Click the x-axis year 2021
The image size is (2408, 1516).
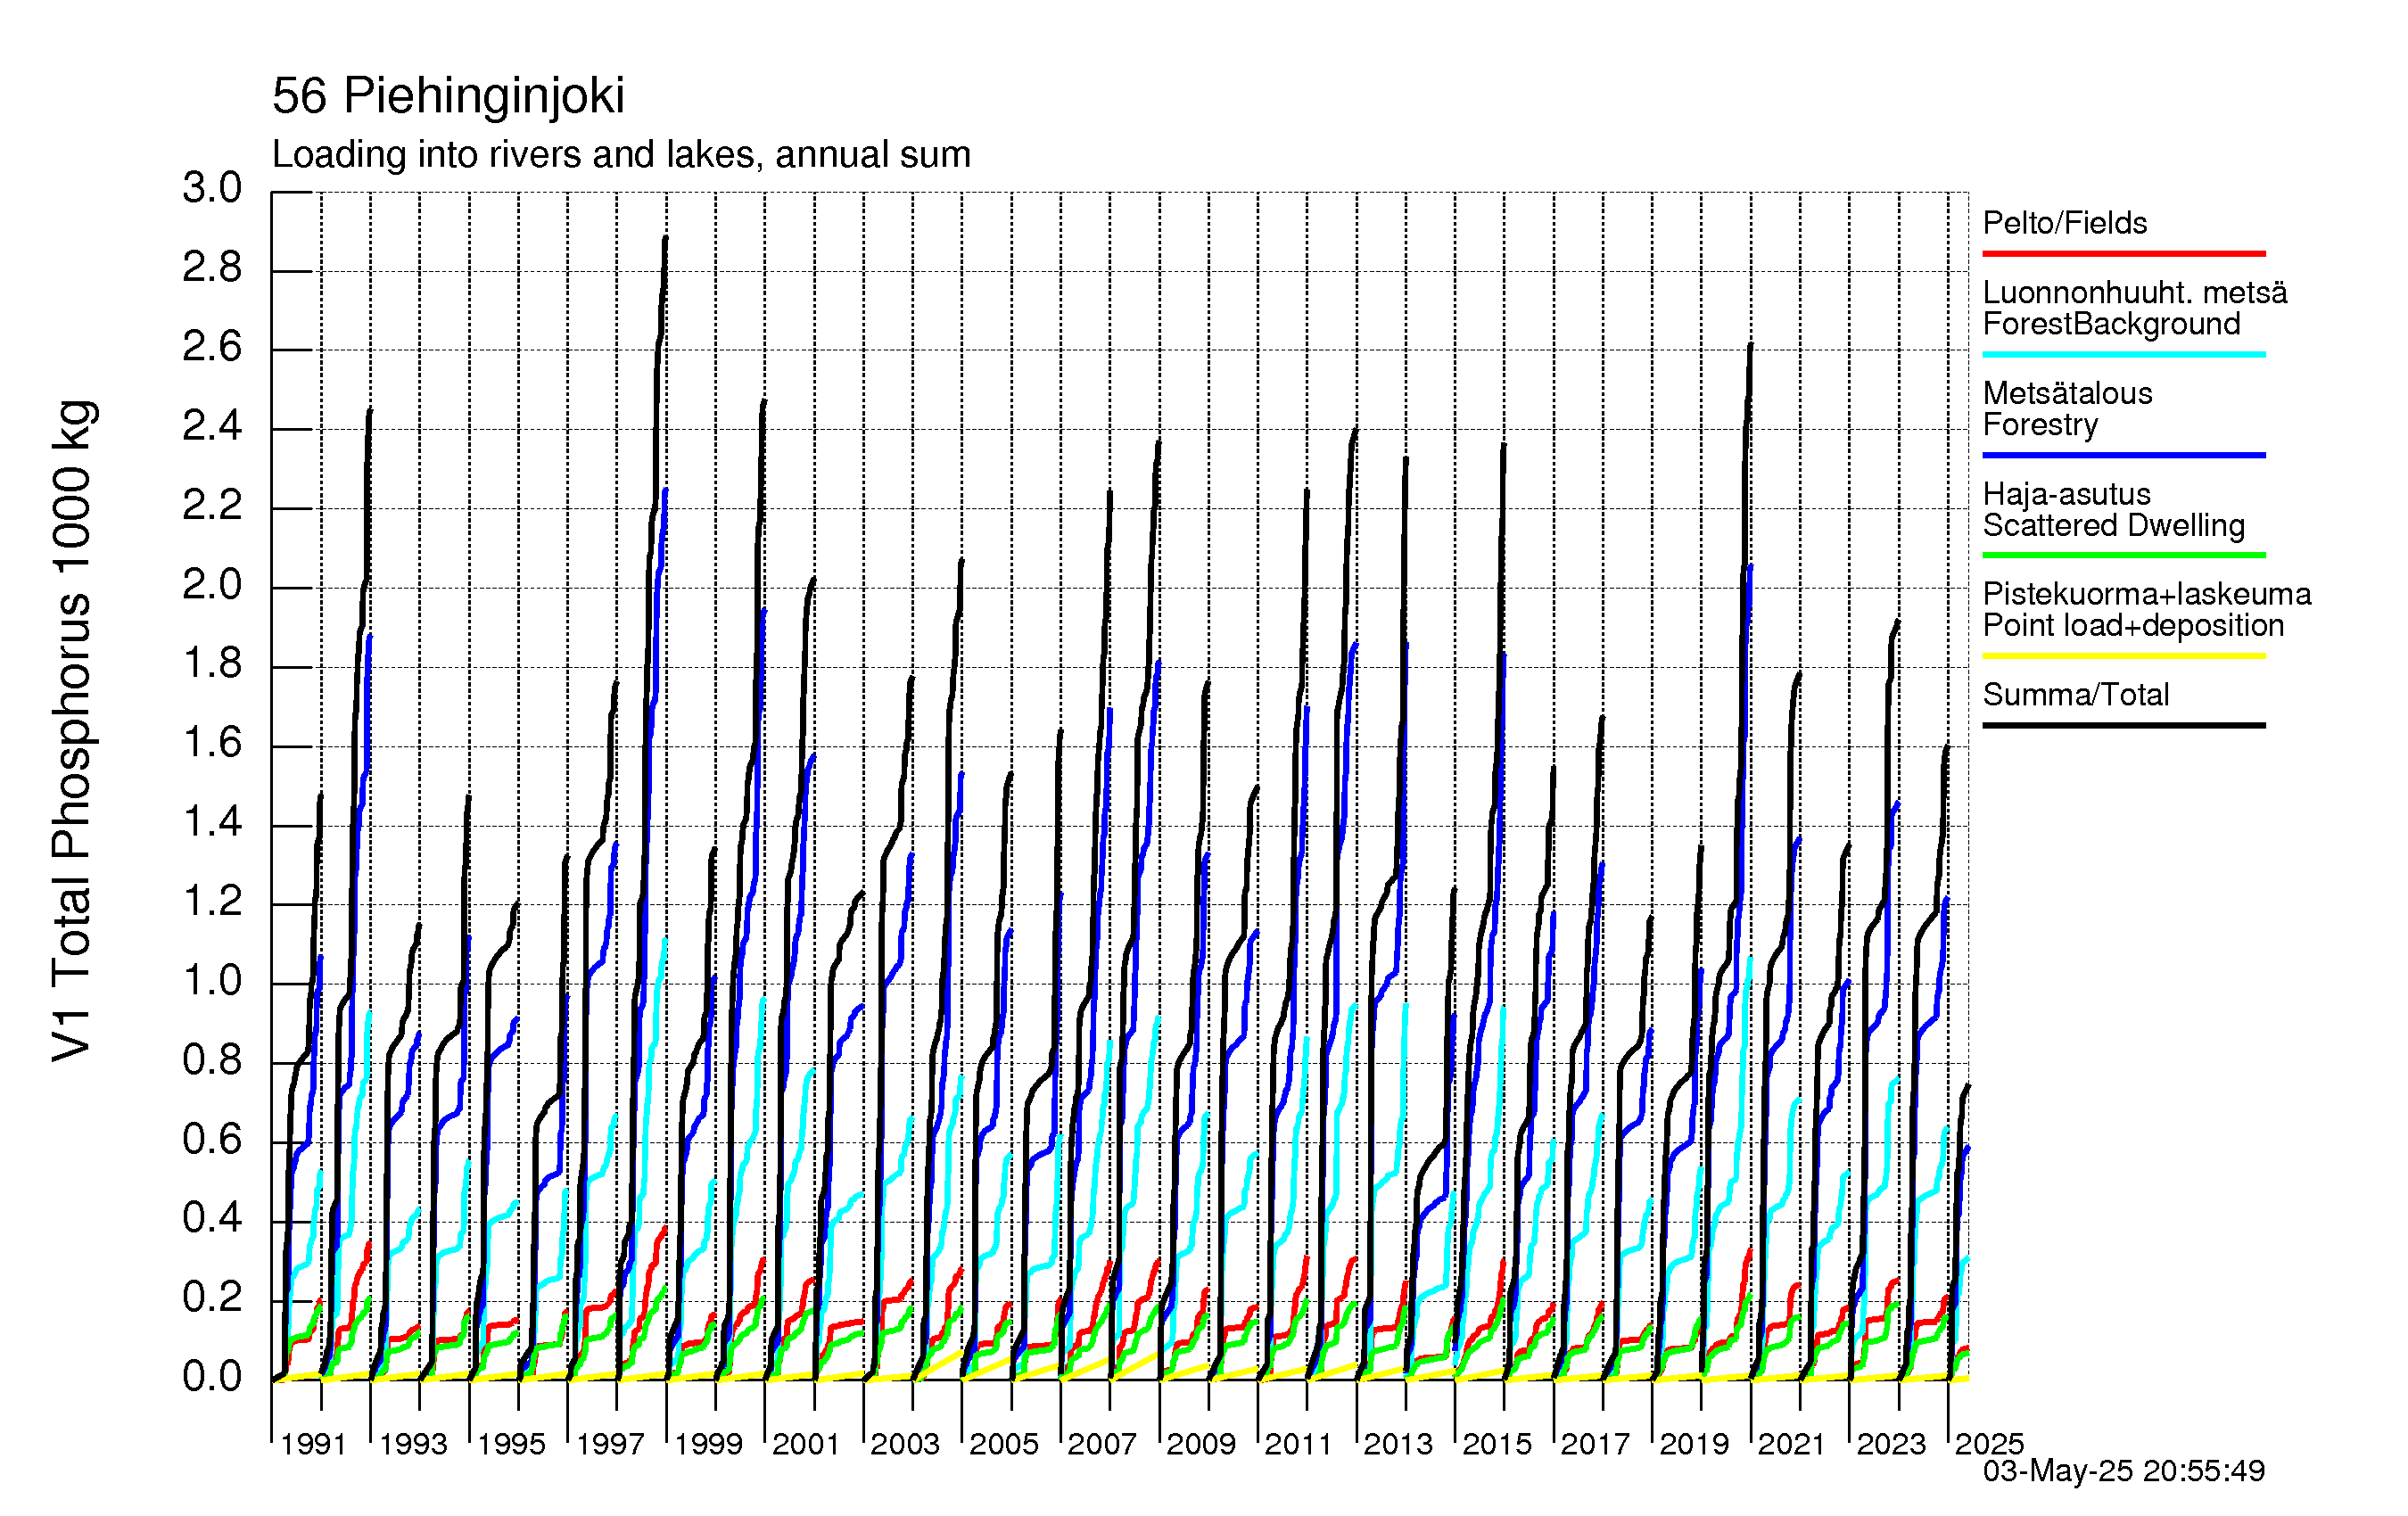(1792, 1444)
